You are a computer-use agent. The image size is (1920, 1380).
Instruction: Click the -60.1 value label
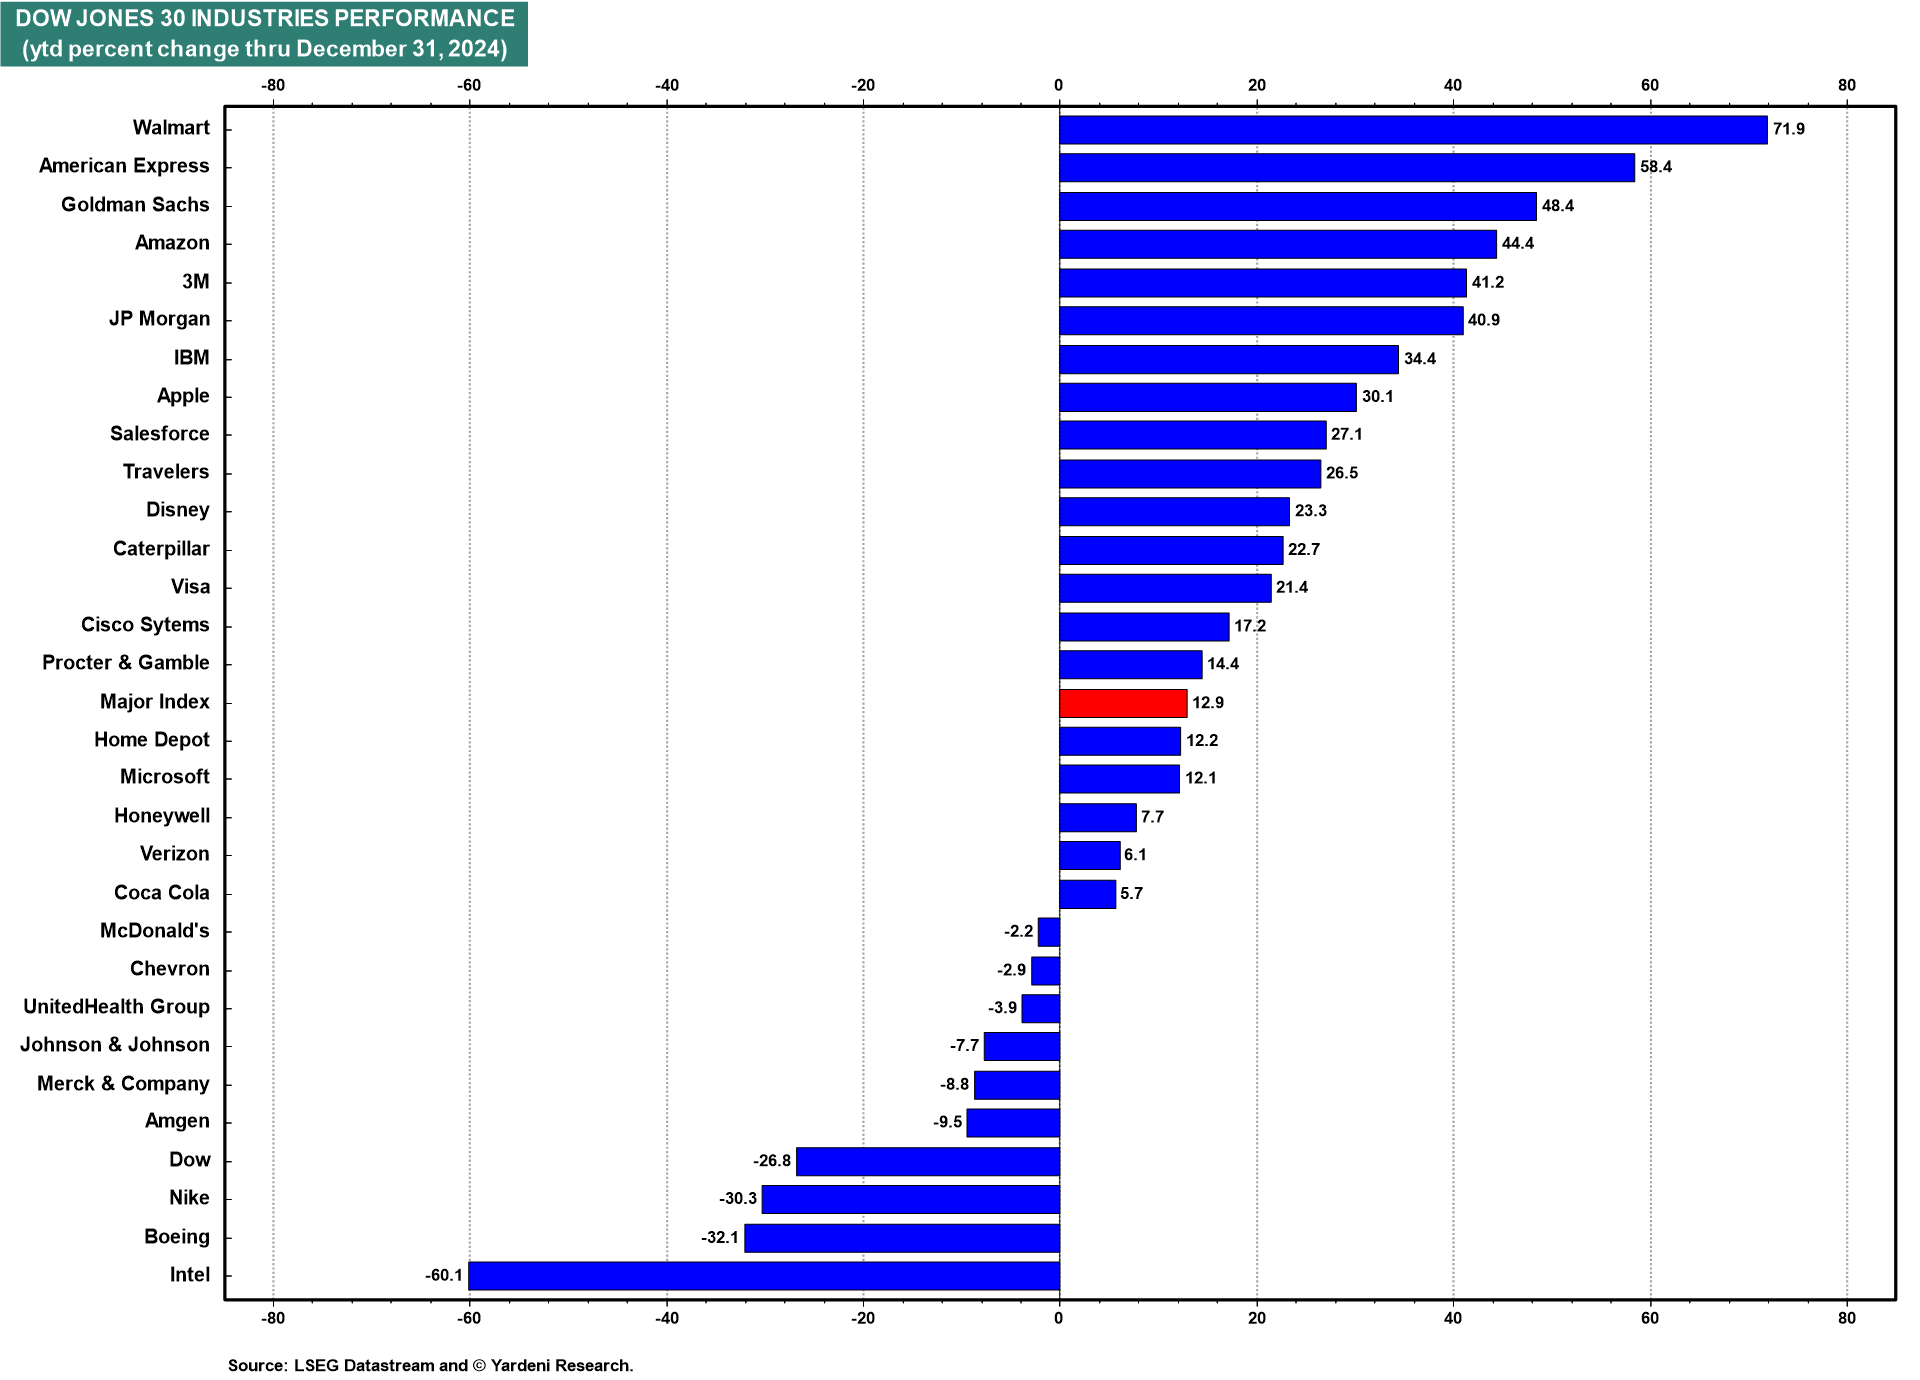(x=444, y=1275)
